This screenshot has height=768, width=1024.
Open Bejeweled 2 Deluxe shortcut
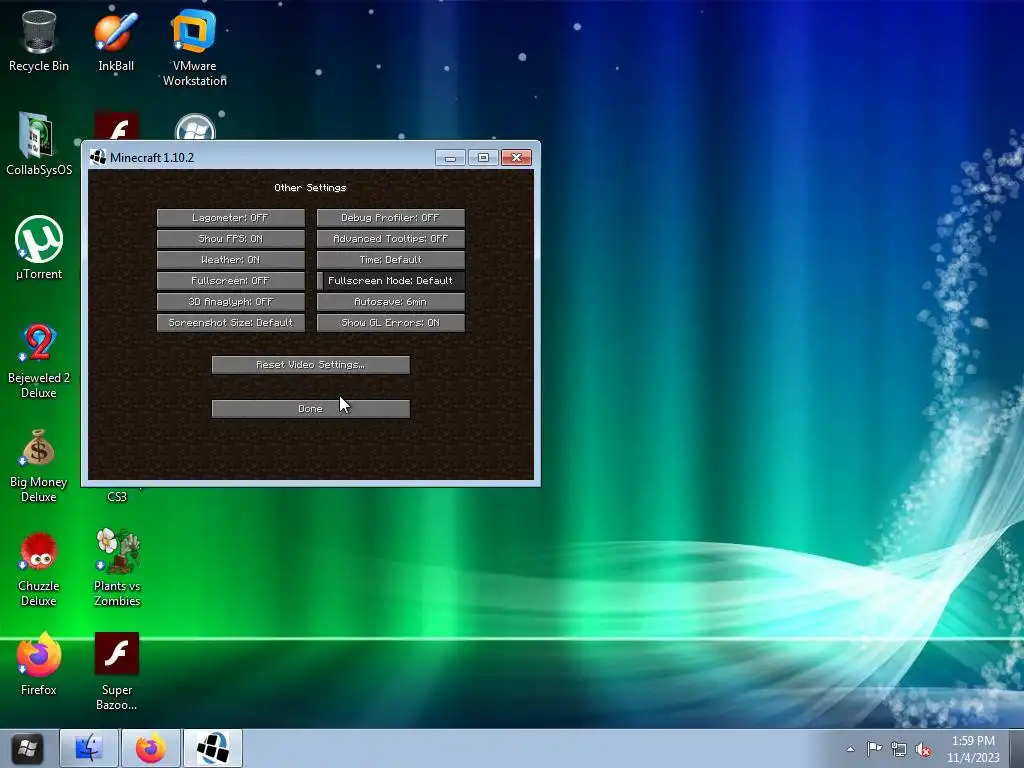(x=39, y=360)
